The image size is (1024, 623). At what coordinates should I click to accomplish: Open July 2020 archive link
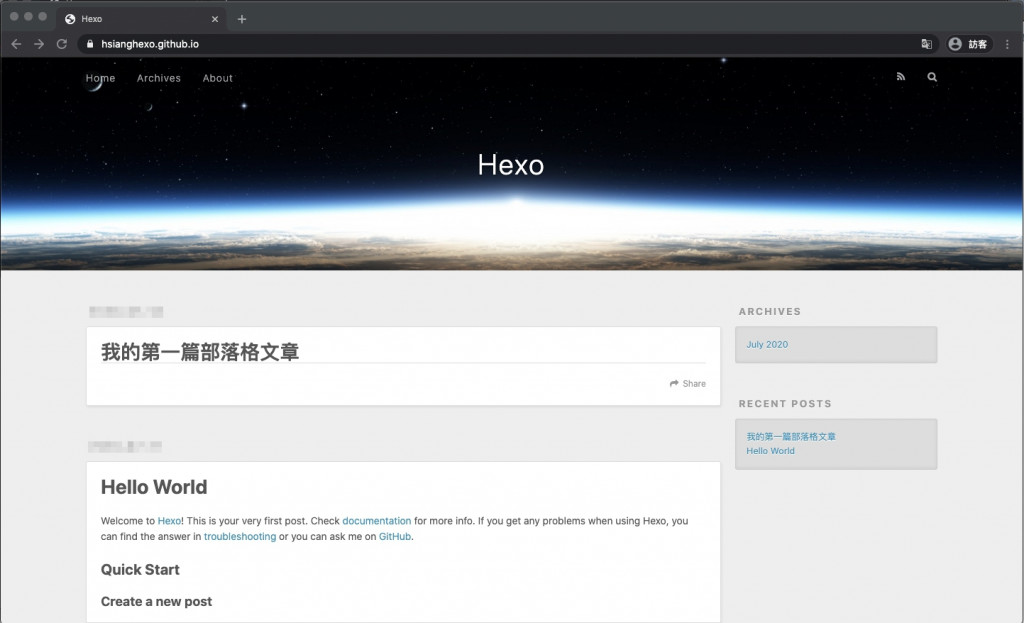tap(767, 344)
